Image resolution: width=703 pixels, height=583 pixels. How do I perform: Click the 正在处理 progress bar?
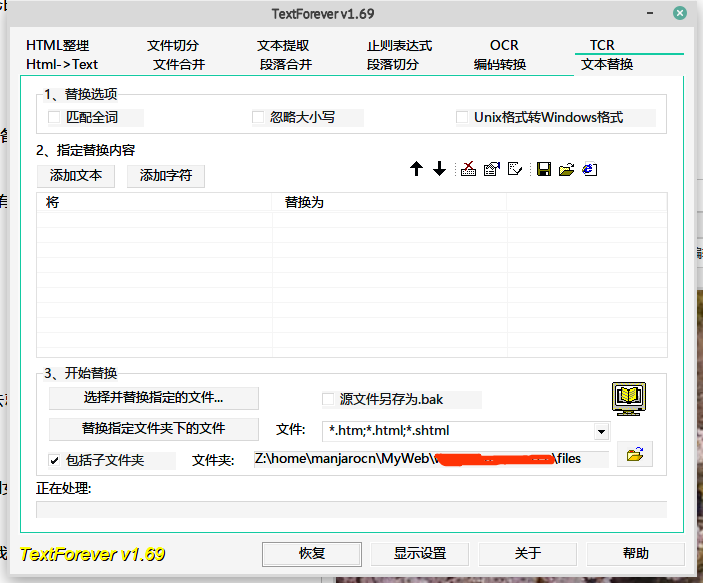(352, 510)
